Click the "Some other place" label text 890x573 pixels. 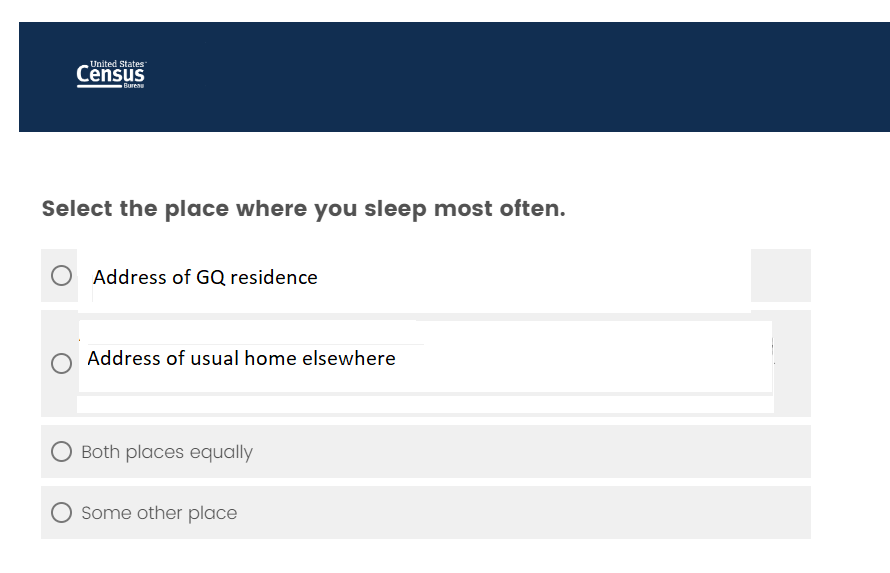point(159,513)
